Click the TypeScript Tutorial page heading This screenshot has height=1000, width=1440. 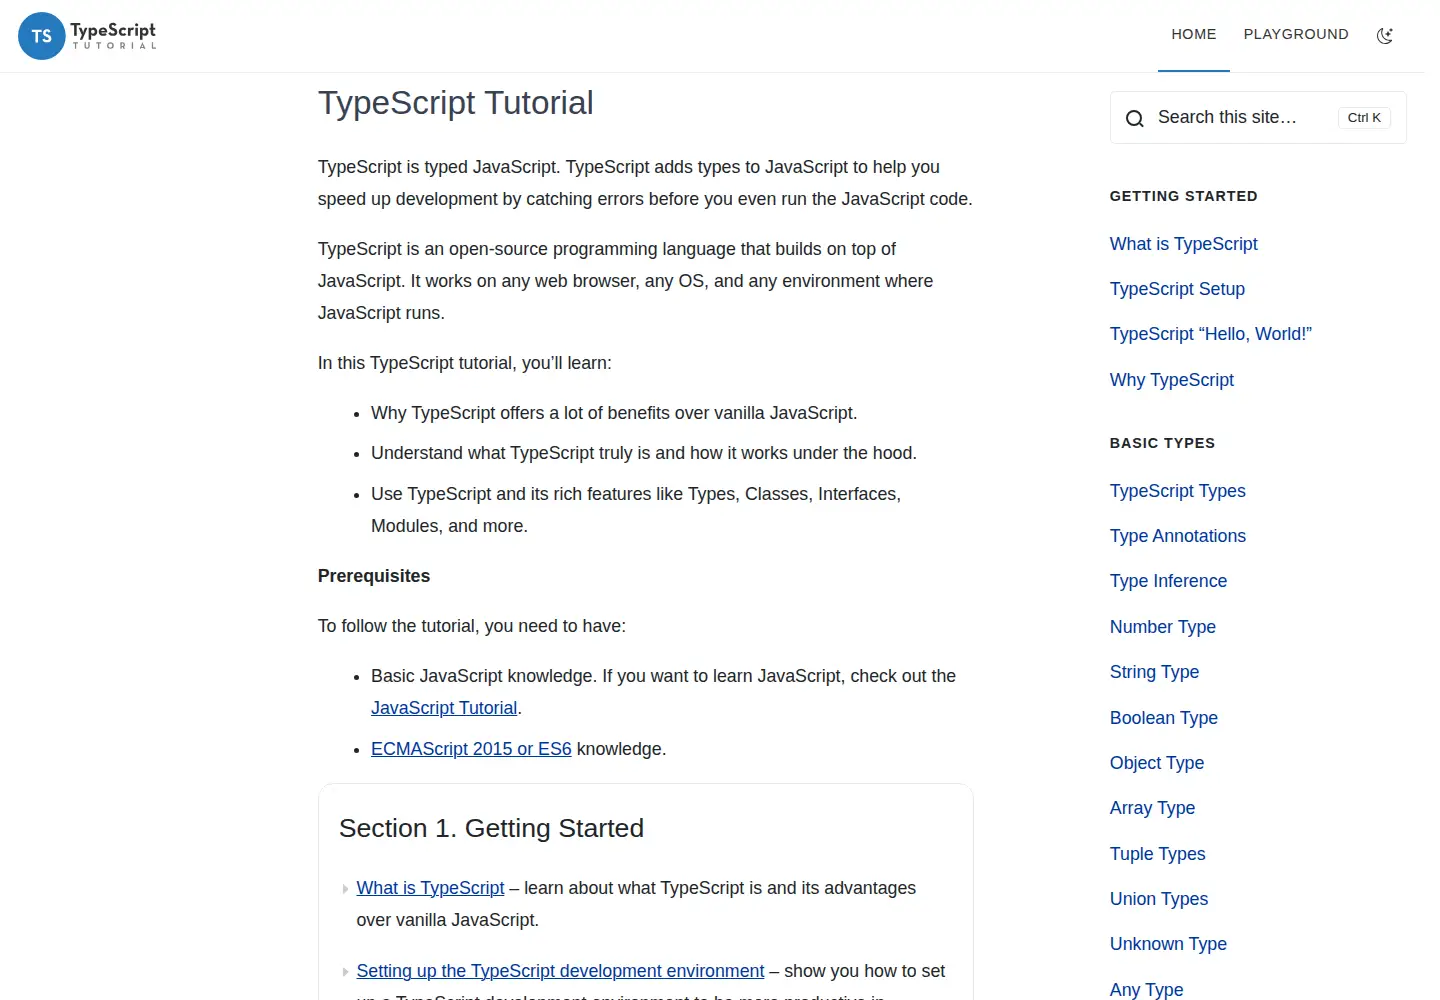pyautogui.click(x=455, y=103)
